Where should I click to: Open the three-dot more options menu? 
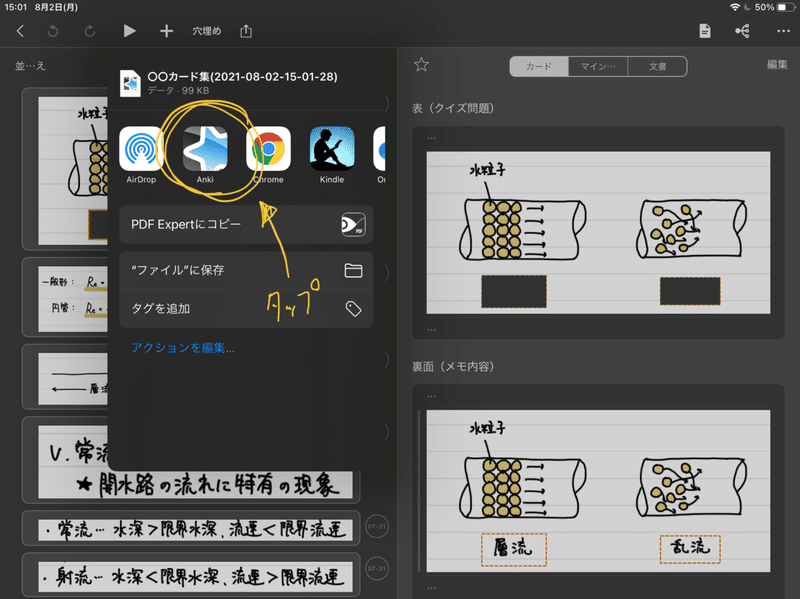(784, 31)
